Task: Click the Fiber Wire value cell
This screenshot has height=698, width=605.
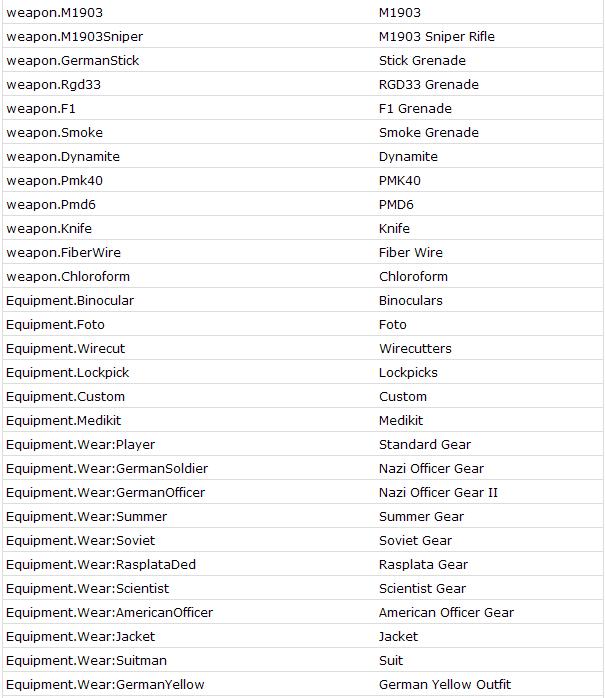Action: click(x=410, y=253)
